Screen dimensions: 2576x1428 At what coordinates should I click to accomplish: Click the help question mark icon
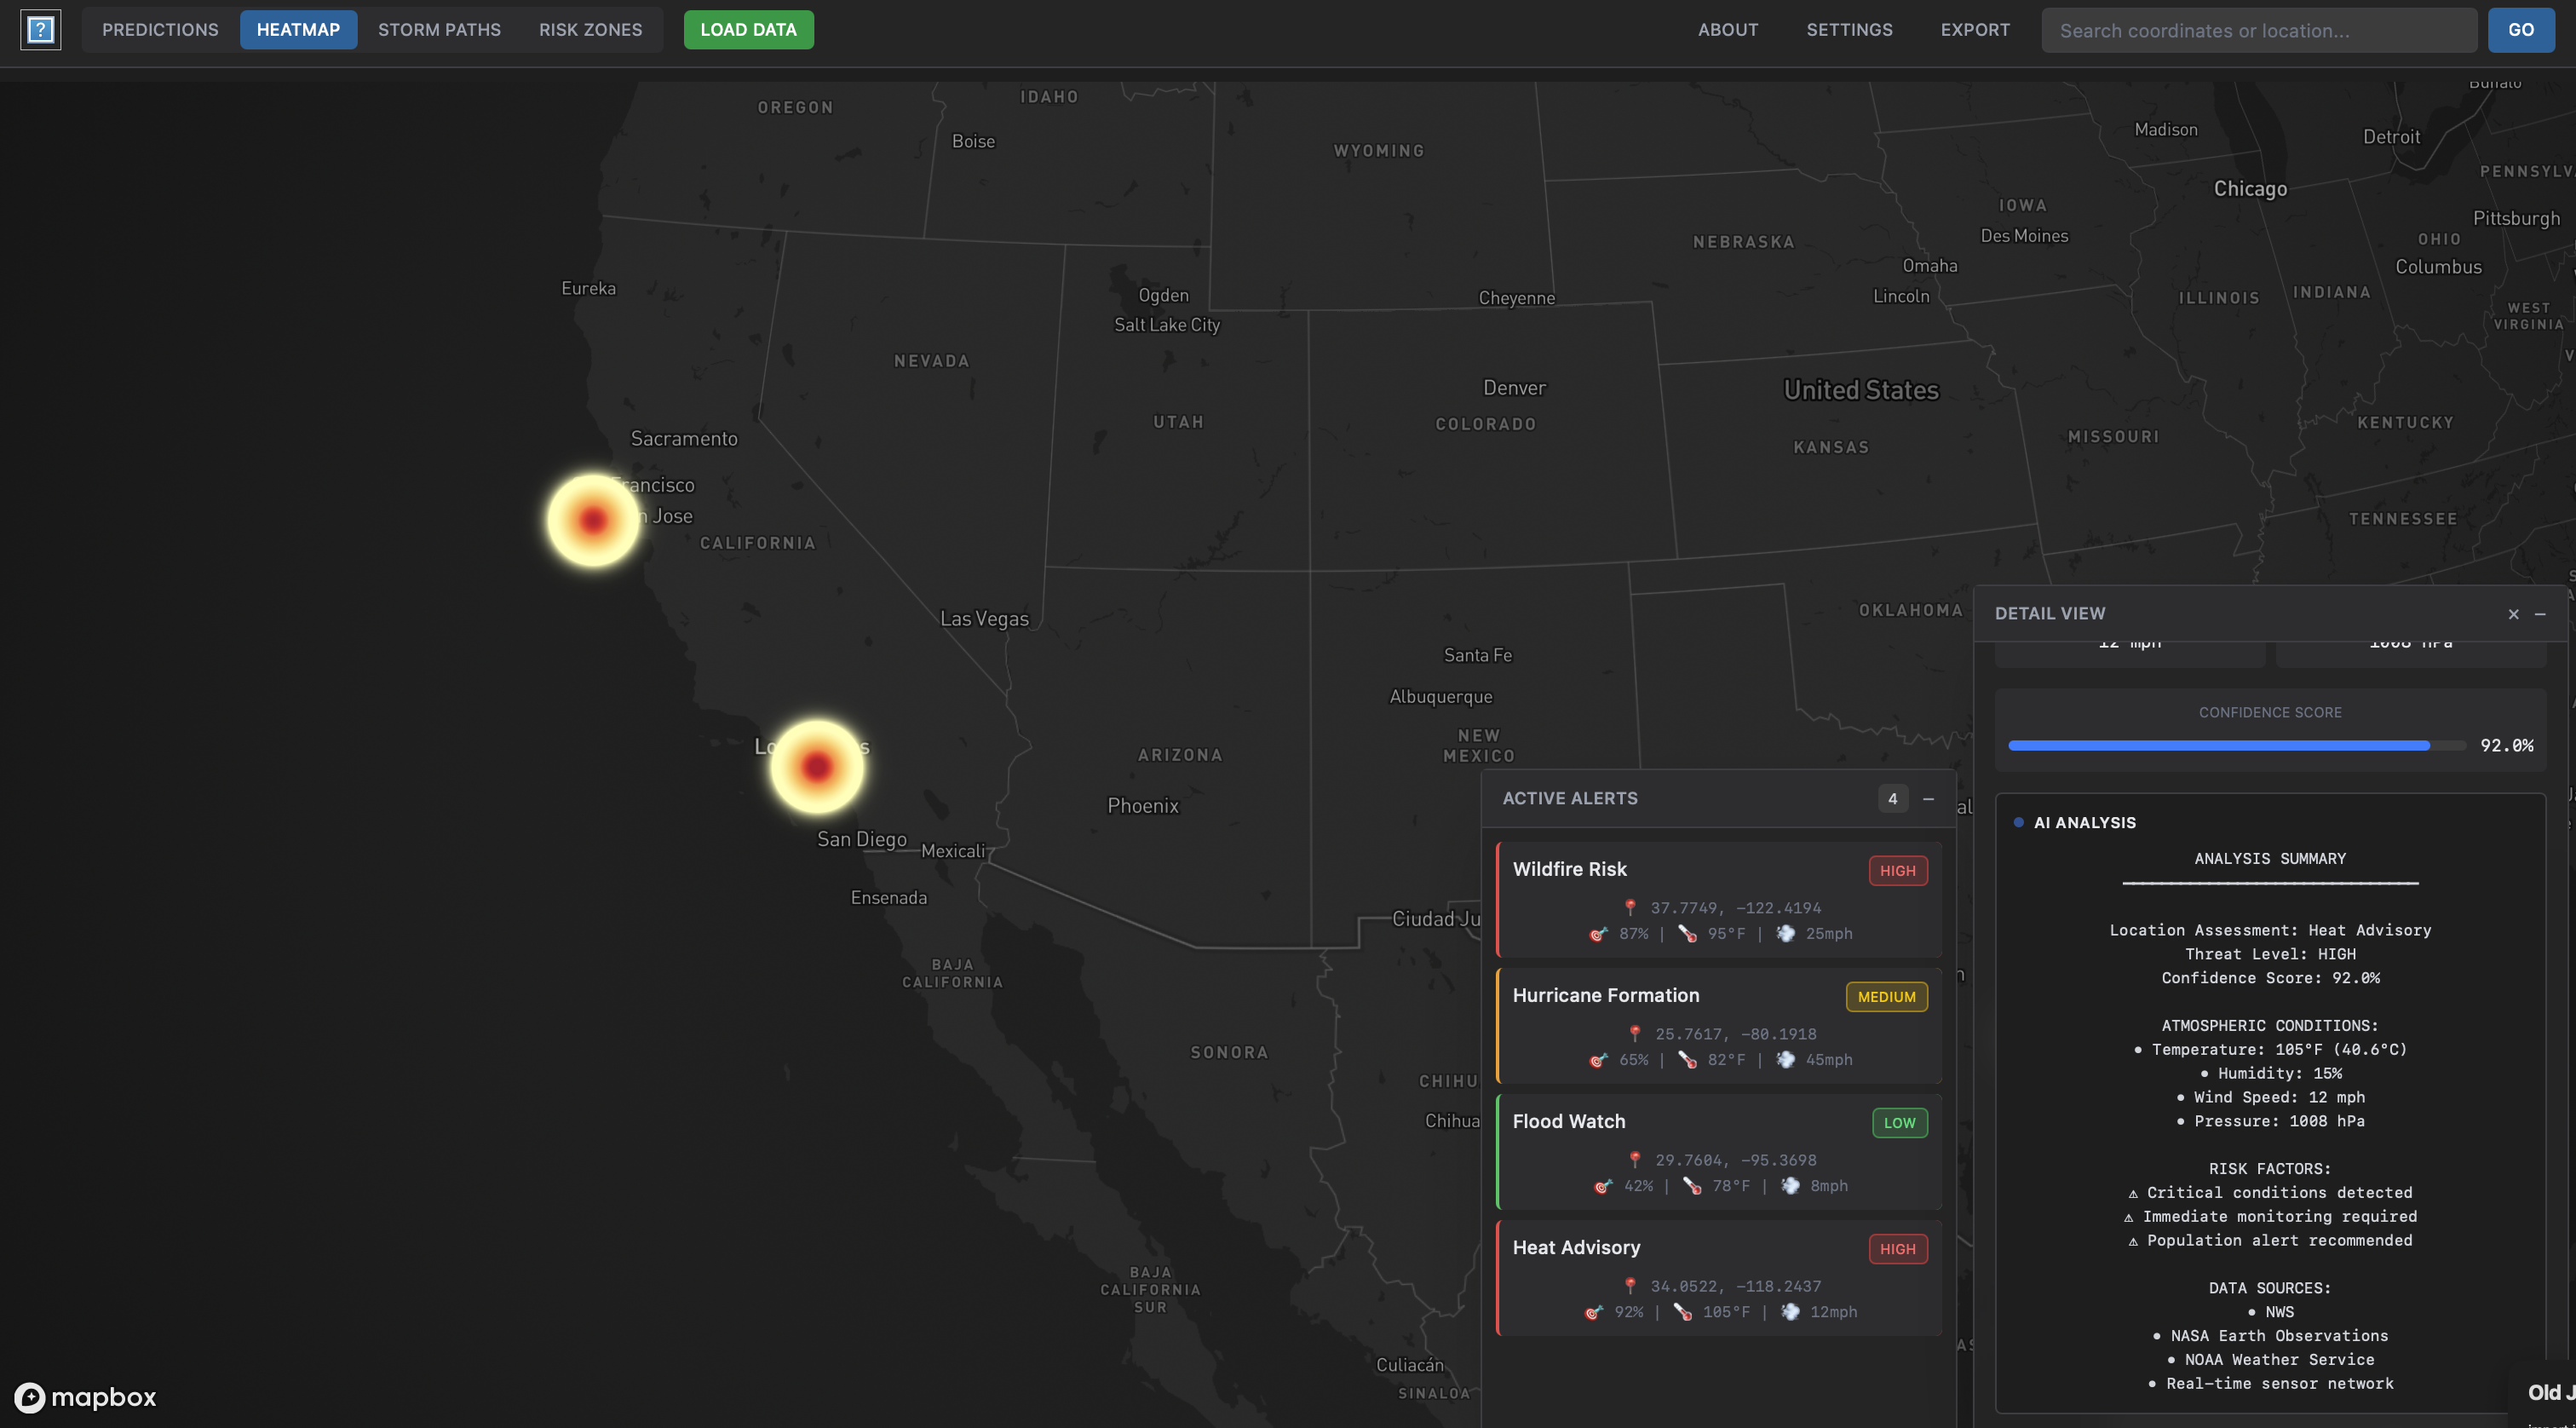coord(40,30)
